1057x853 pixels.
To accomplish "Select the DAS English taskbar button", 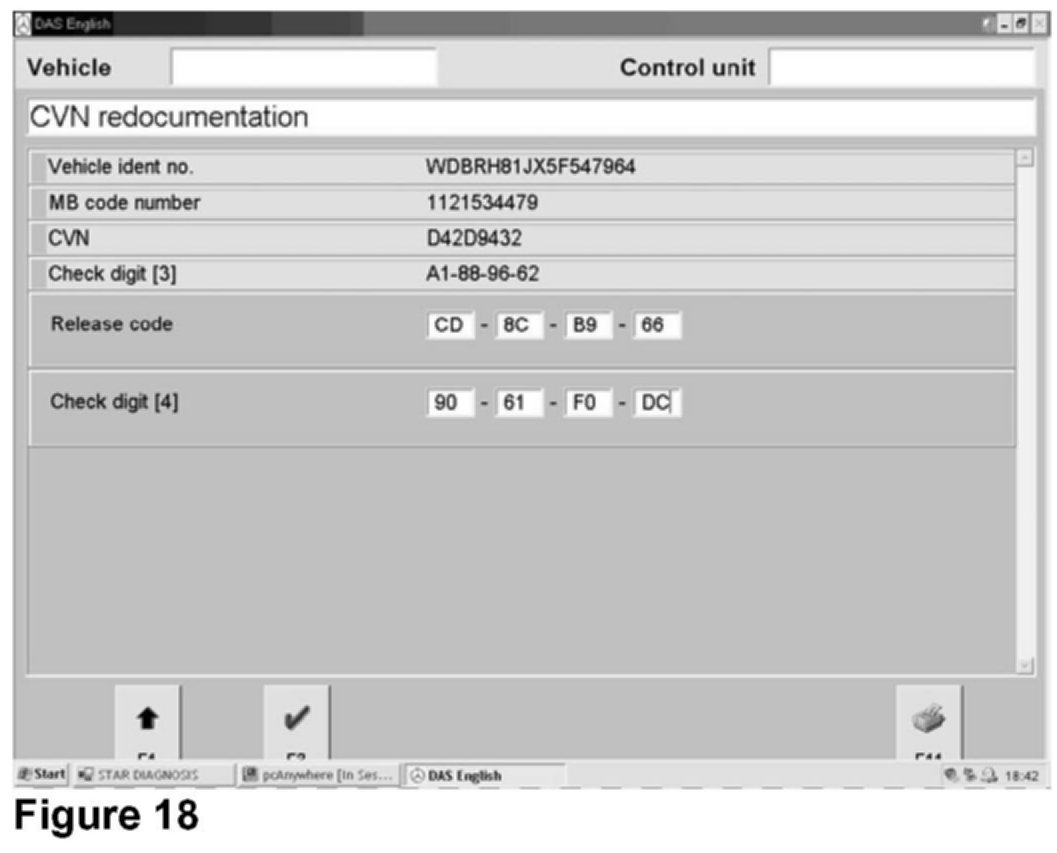I will [484, 775].
